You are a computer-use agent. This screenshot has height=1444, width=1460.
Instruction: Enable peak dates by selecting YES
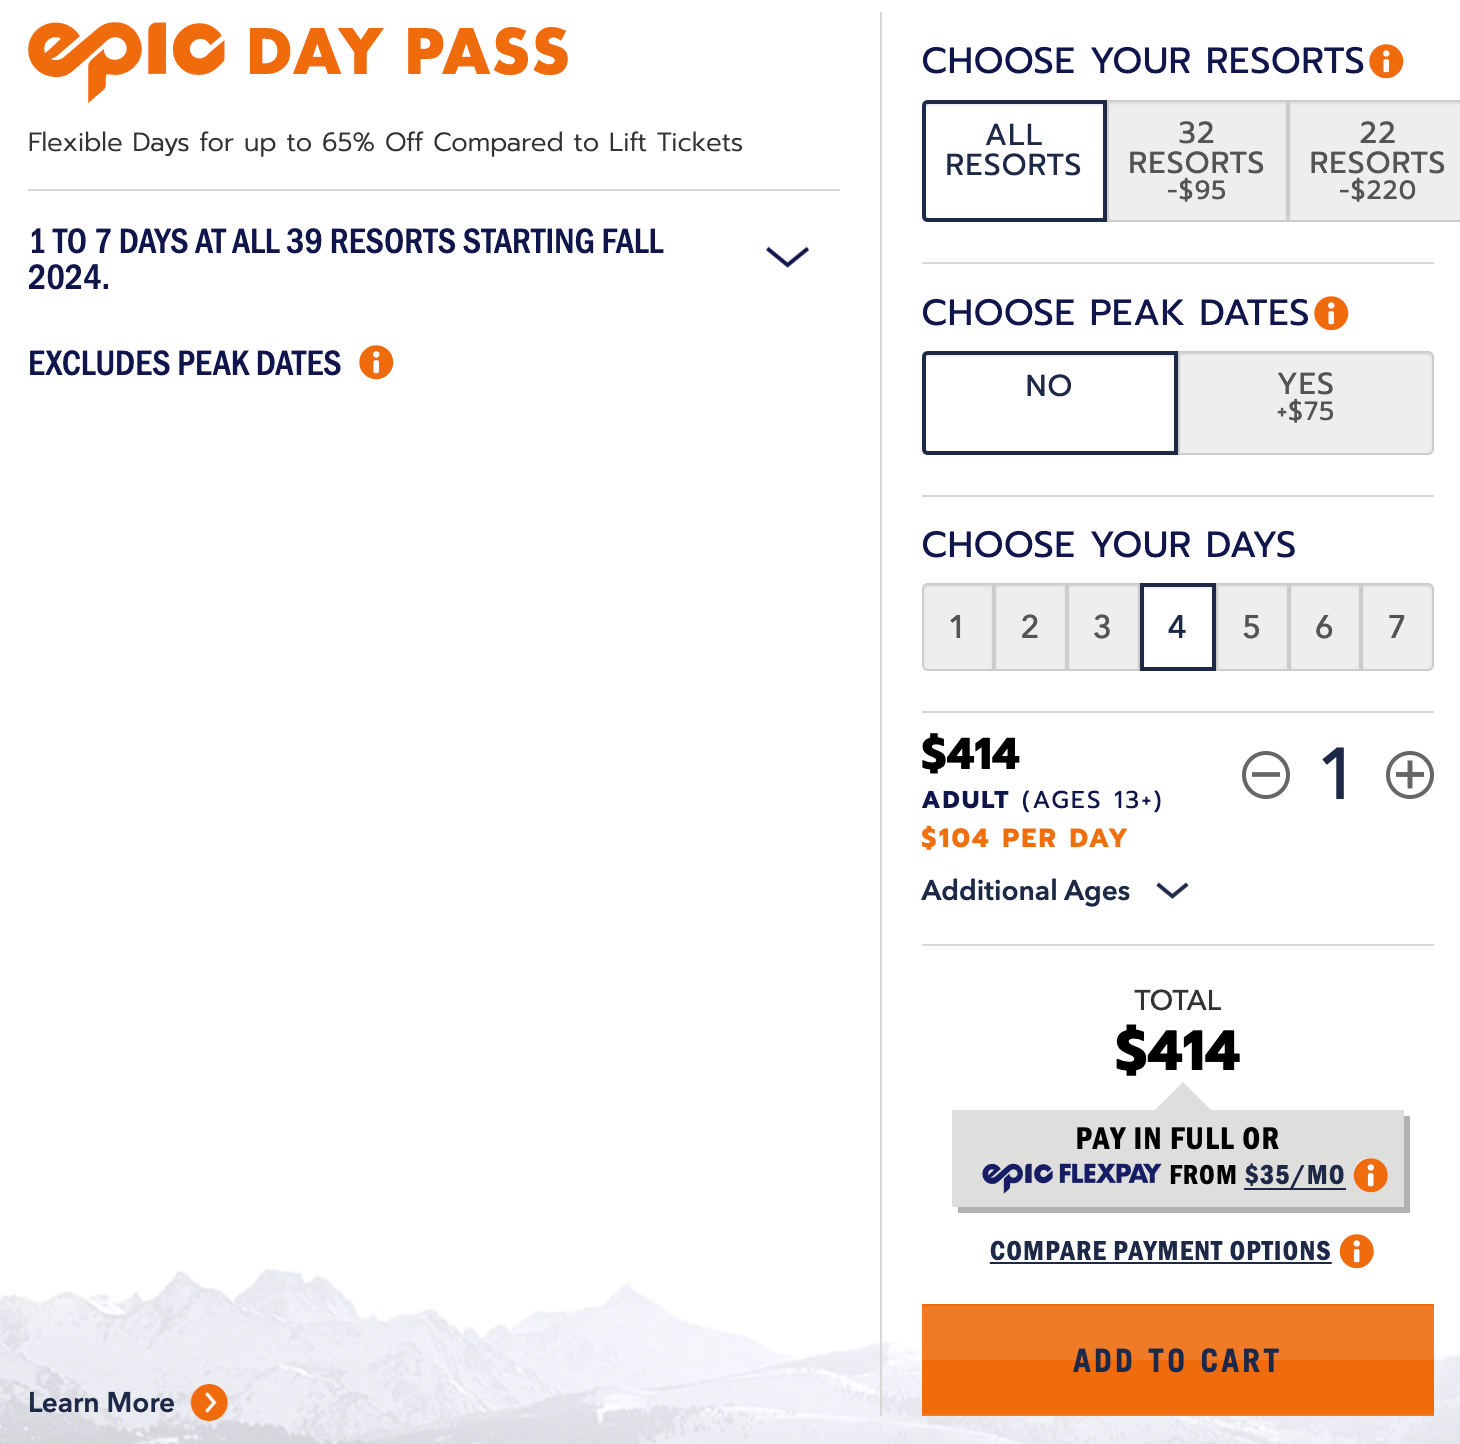click(x=1306, y=402)
